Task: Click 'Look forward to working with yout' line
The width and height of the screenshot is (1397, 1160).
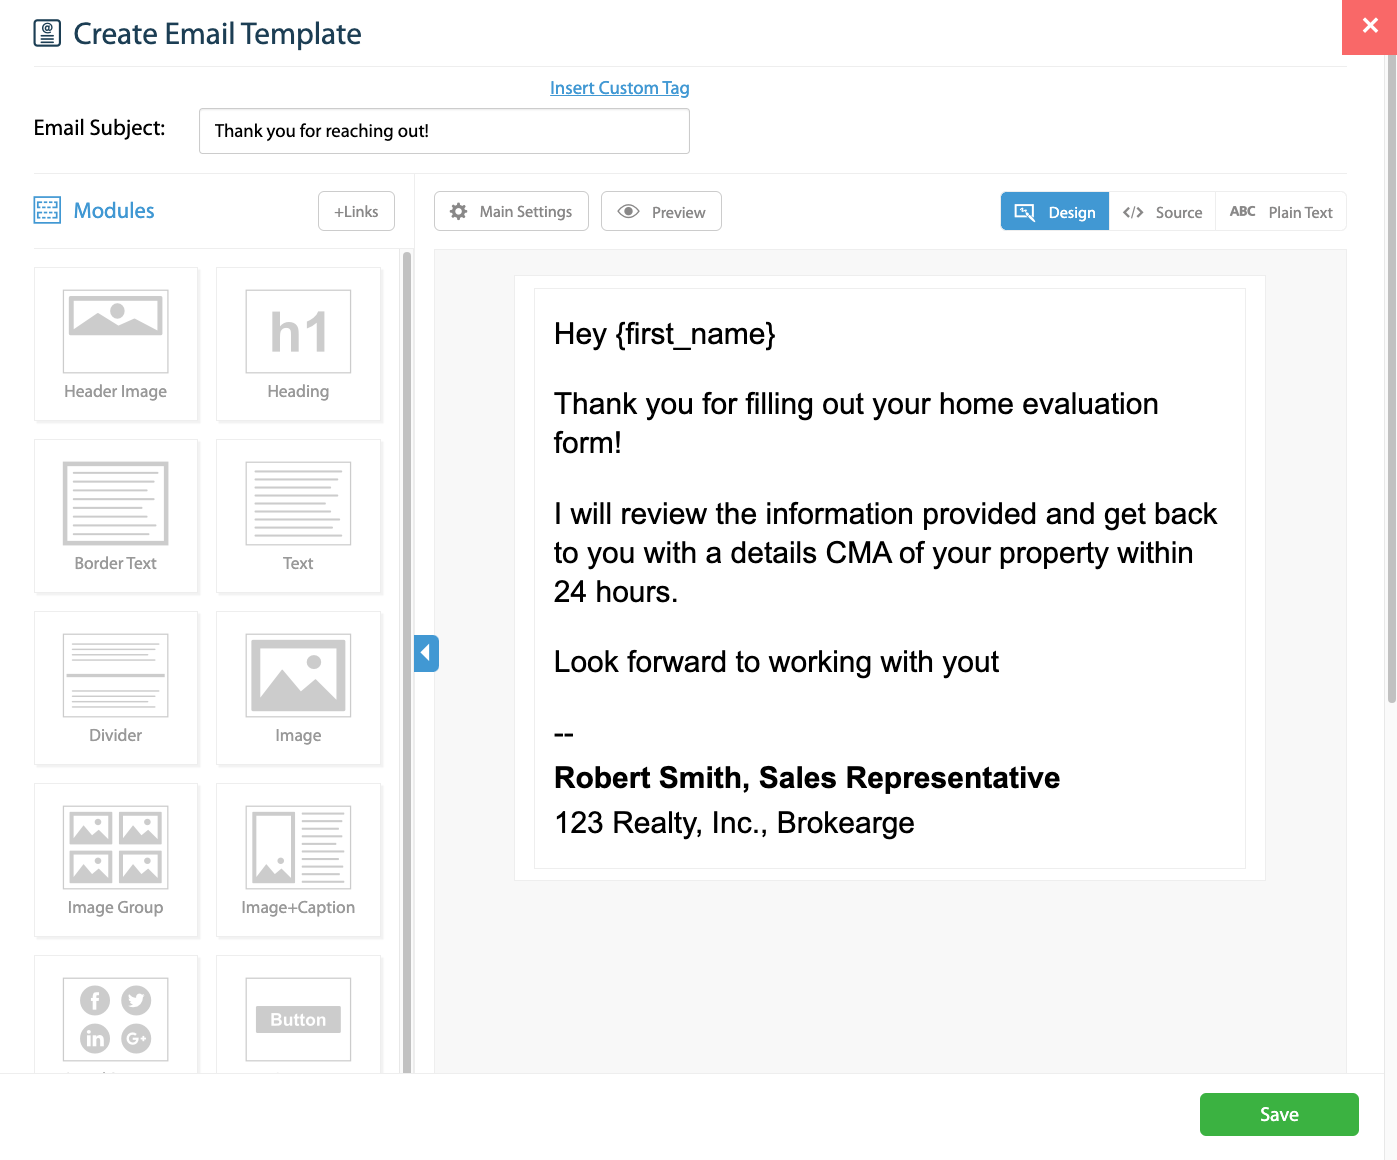Action: coord(776,662)
